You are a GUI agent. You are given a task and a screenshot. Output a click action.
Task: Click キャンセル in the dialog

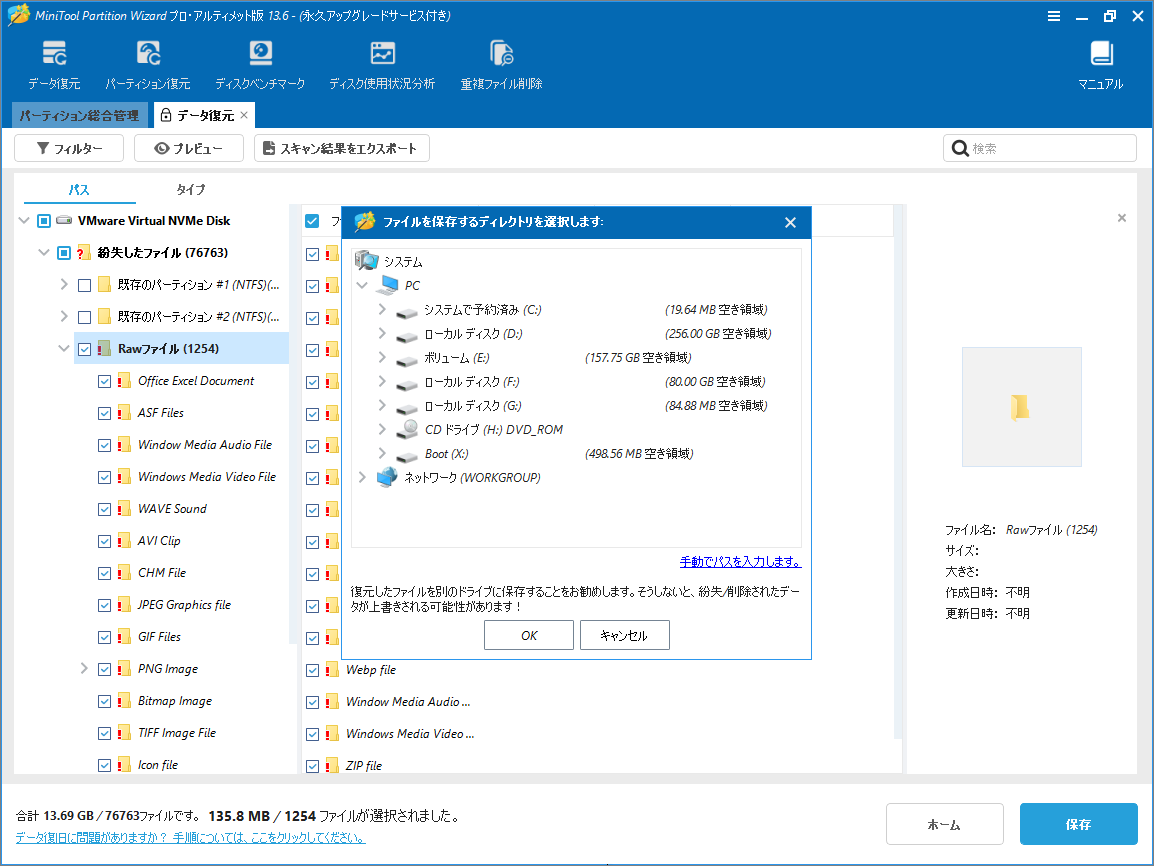click(624, 636)
